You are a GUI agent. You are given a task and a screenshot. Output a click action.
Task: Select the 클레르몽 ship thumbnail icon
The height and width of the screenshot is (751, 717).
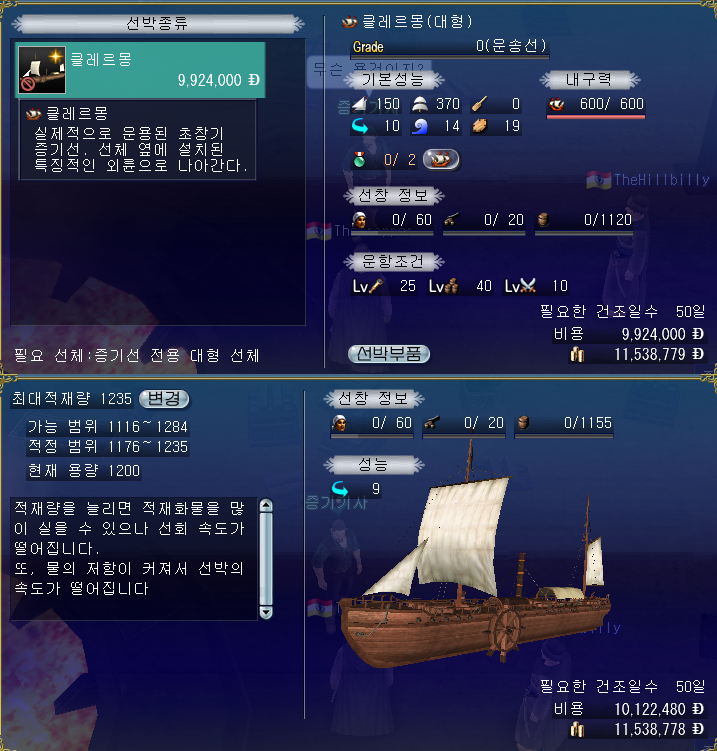tap(42, 70)
